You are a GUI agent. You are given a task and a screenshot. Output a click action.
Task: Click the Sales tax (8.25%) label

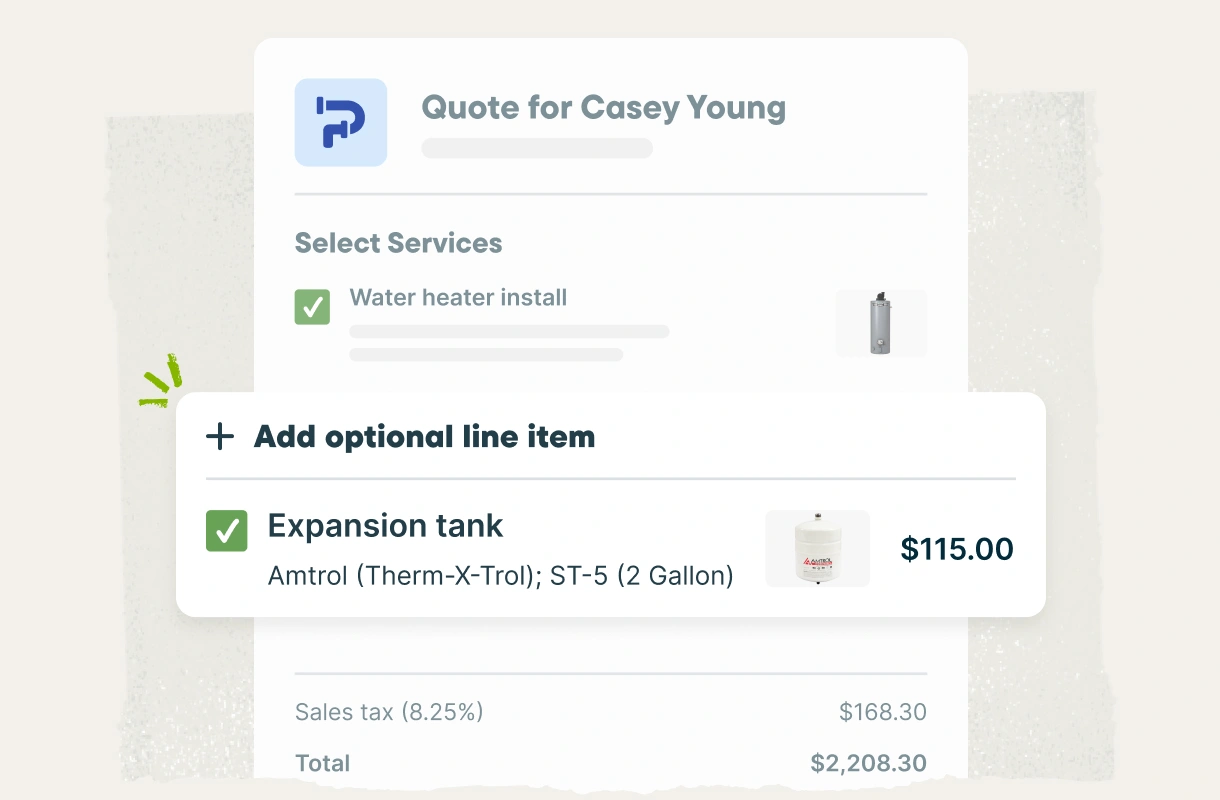click(x=389, y=712)
